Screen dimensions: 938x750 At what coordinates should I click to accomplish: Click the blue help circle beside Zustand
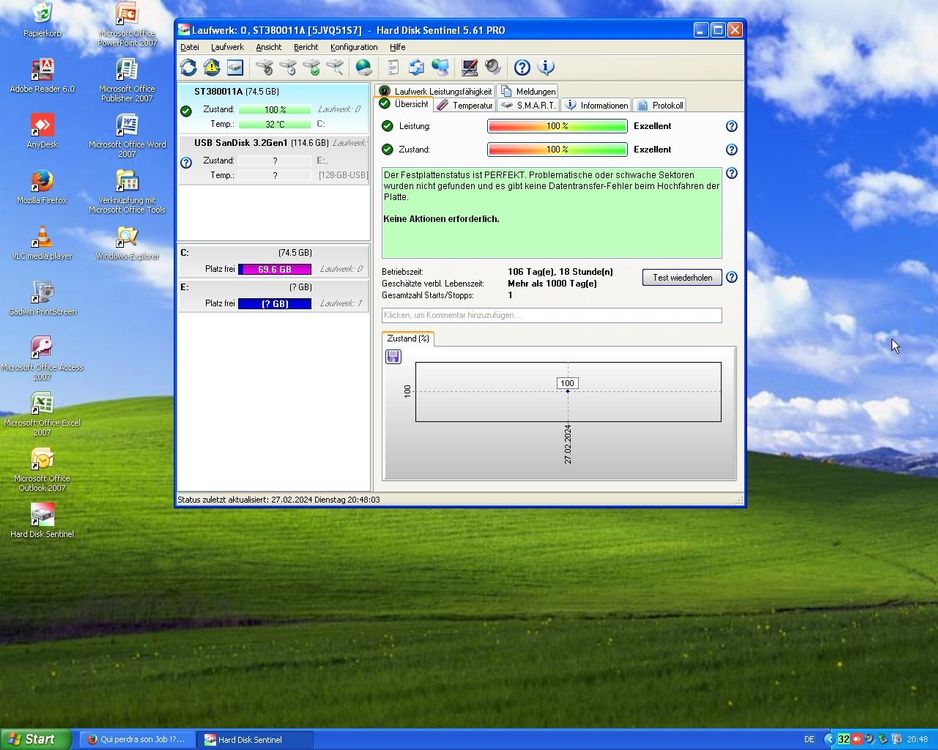(x=731, y=149)
